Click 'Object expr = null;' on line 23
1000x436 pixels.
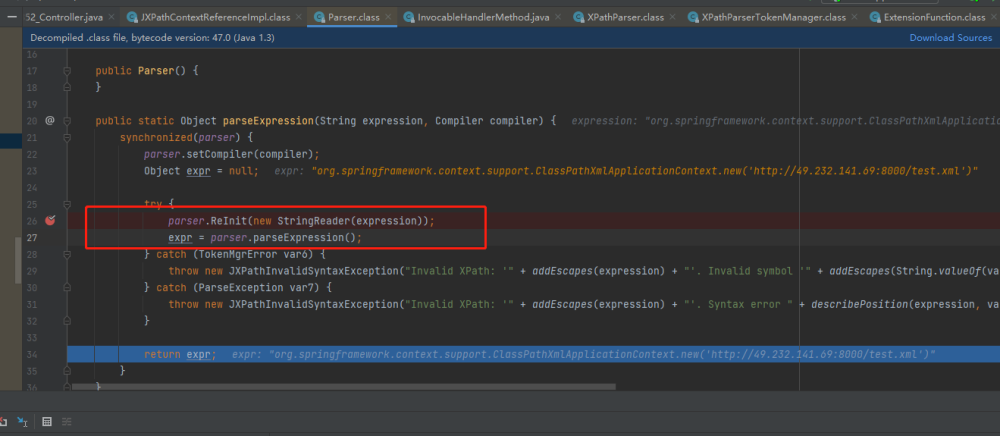click(202, 171)
